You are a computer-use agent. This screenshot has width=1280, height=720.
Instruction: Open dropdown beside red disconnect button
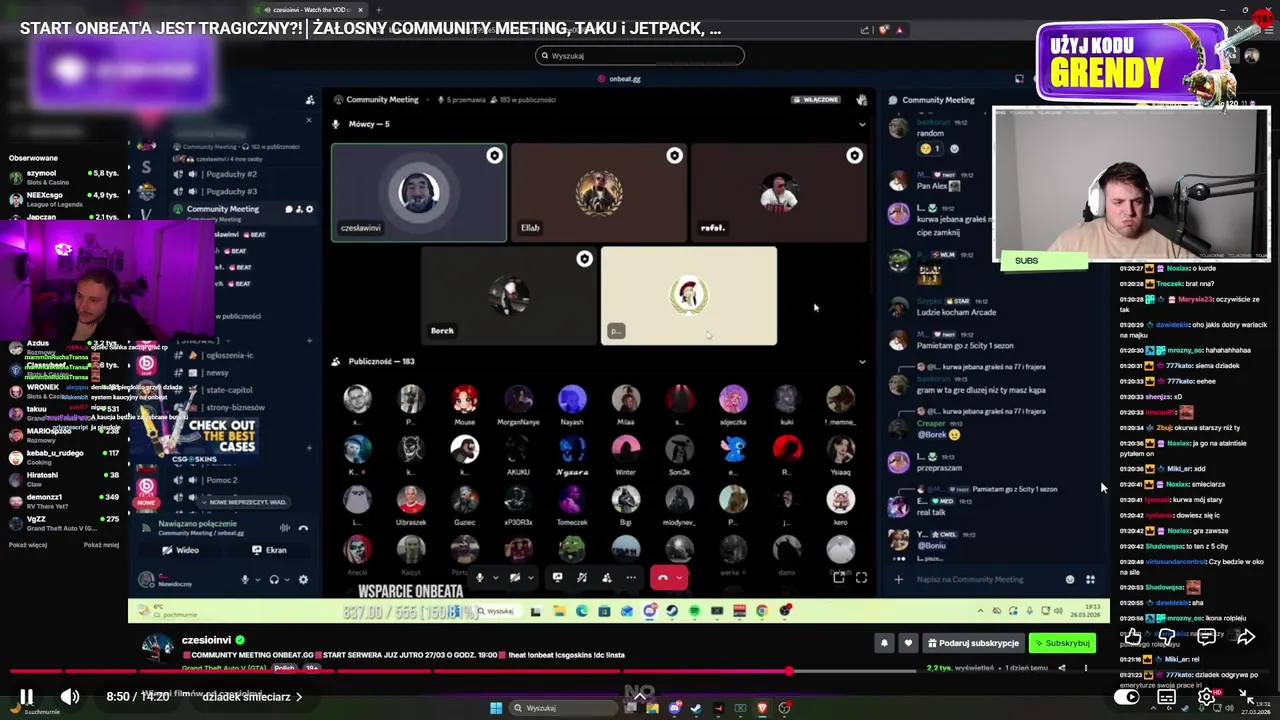click(x=679, y=577)
